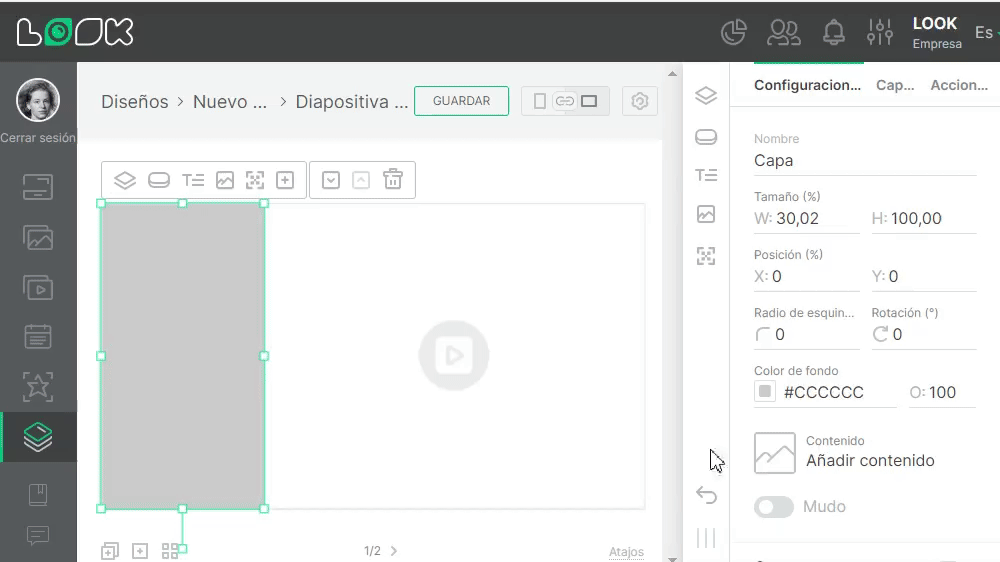The image size is (1000, 562).
Task: Delete the selected layer with trash icon
Action: tap(393, 179)
